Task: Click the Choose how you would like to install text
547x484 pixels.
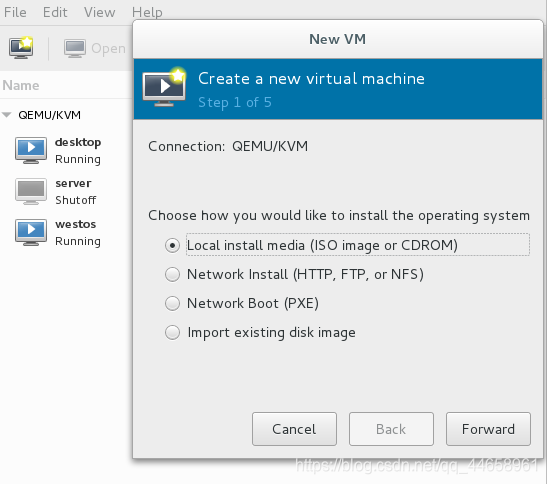Action: tap(339, 216)
